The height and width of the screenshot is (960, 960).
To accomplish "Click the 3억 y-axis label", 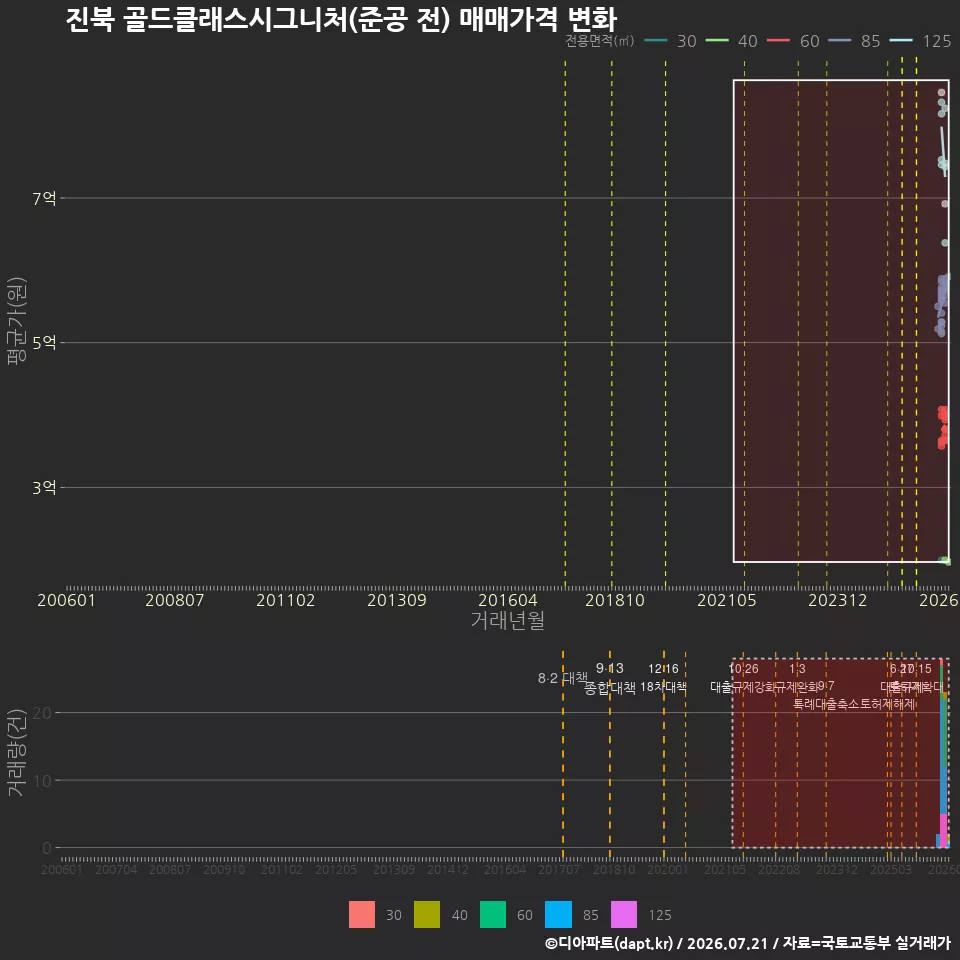I will pyautogui.click(x=45, y=488).
